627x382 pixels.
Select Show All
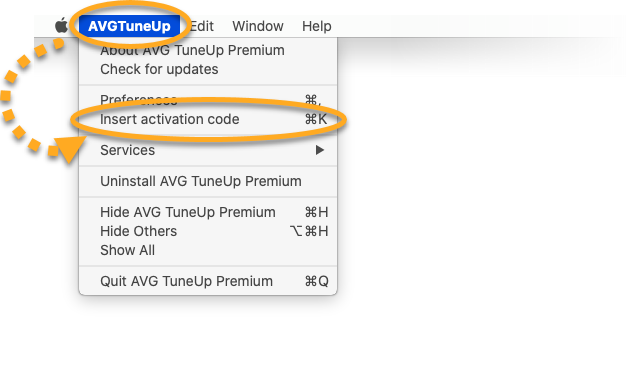tap(208, 250)
